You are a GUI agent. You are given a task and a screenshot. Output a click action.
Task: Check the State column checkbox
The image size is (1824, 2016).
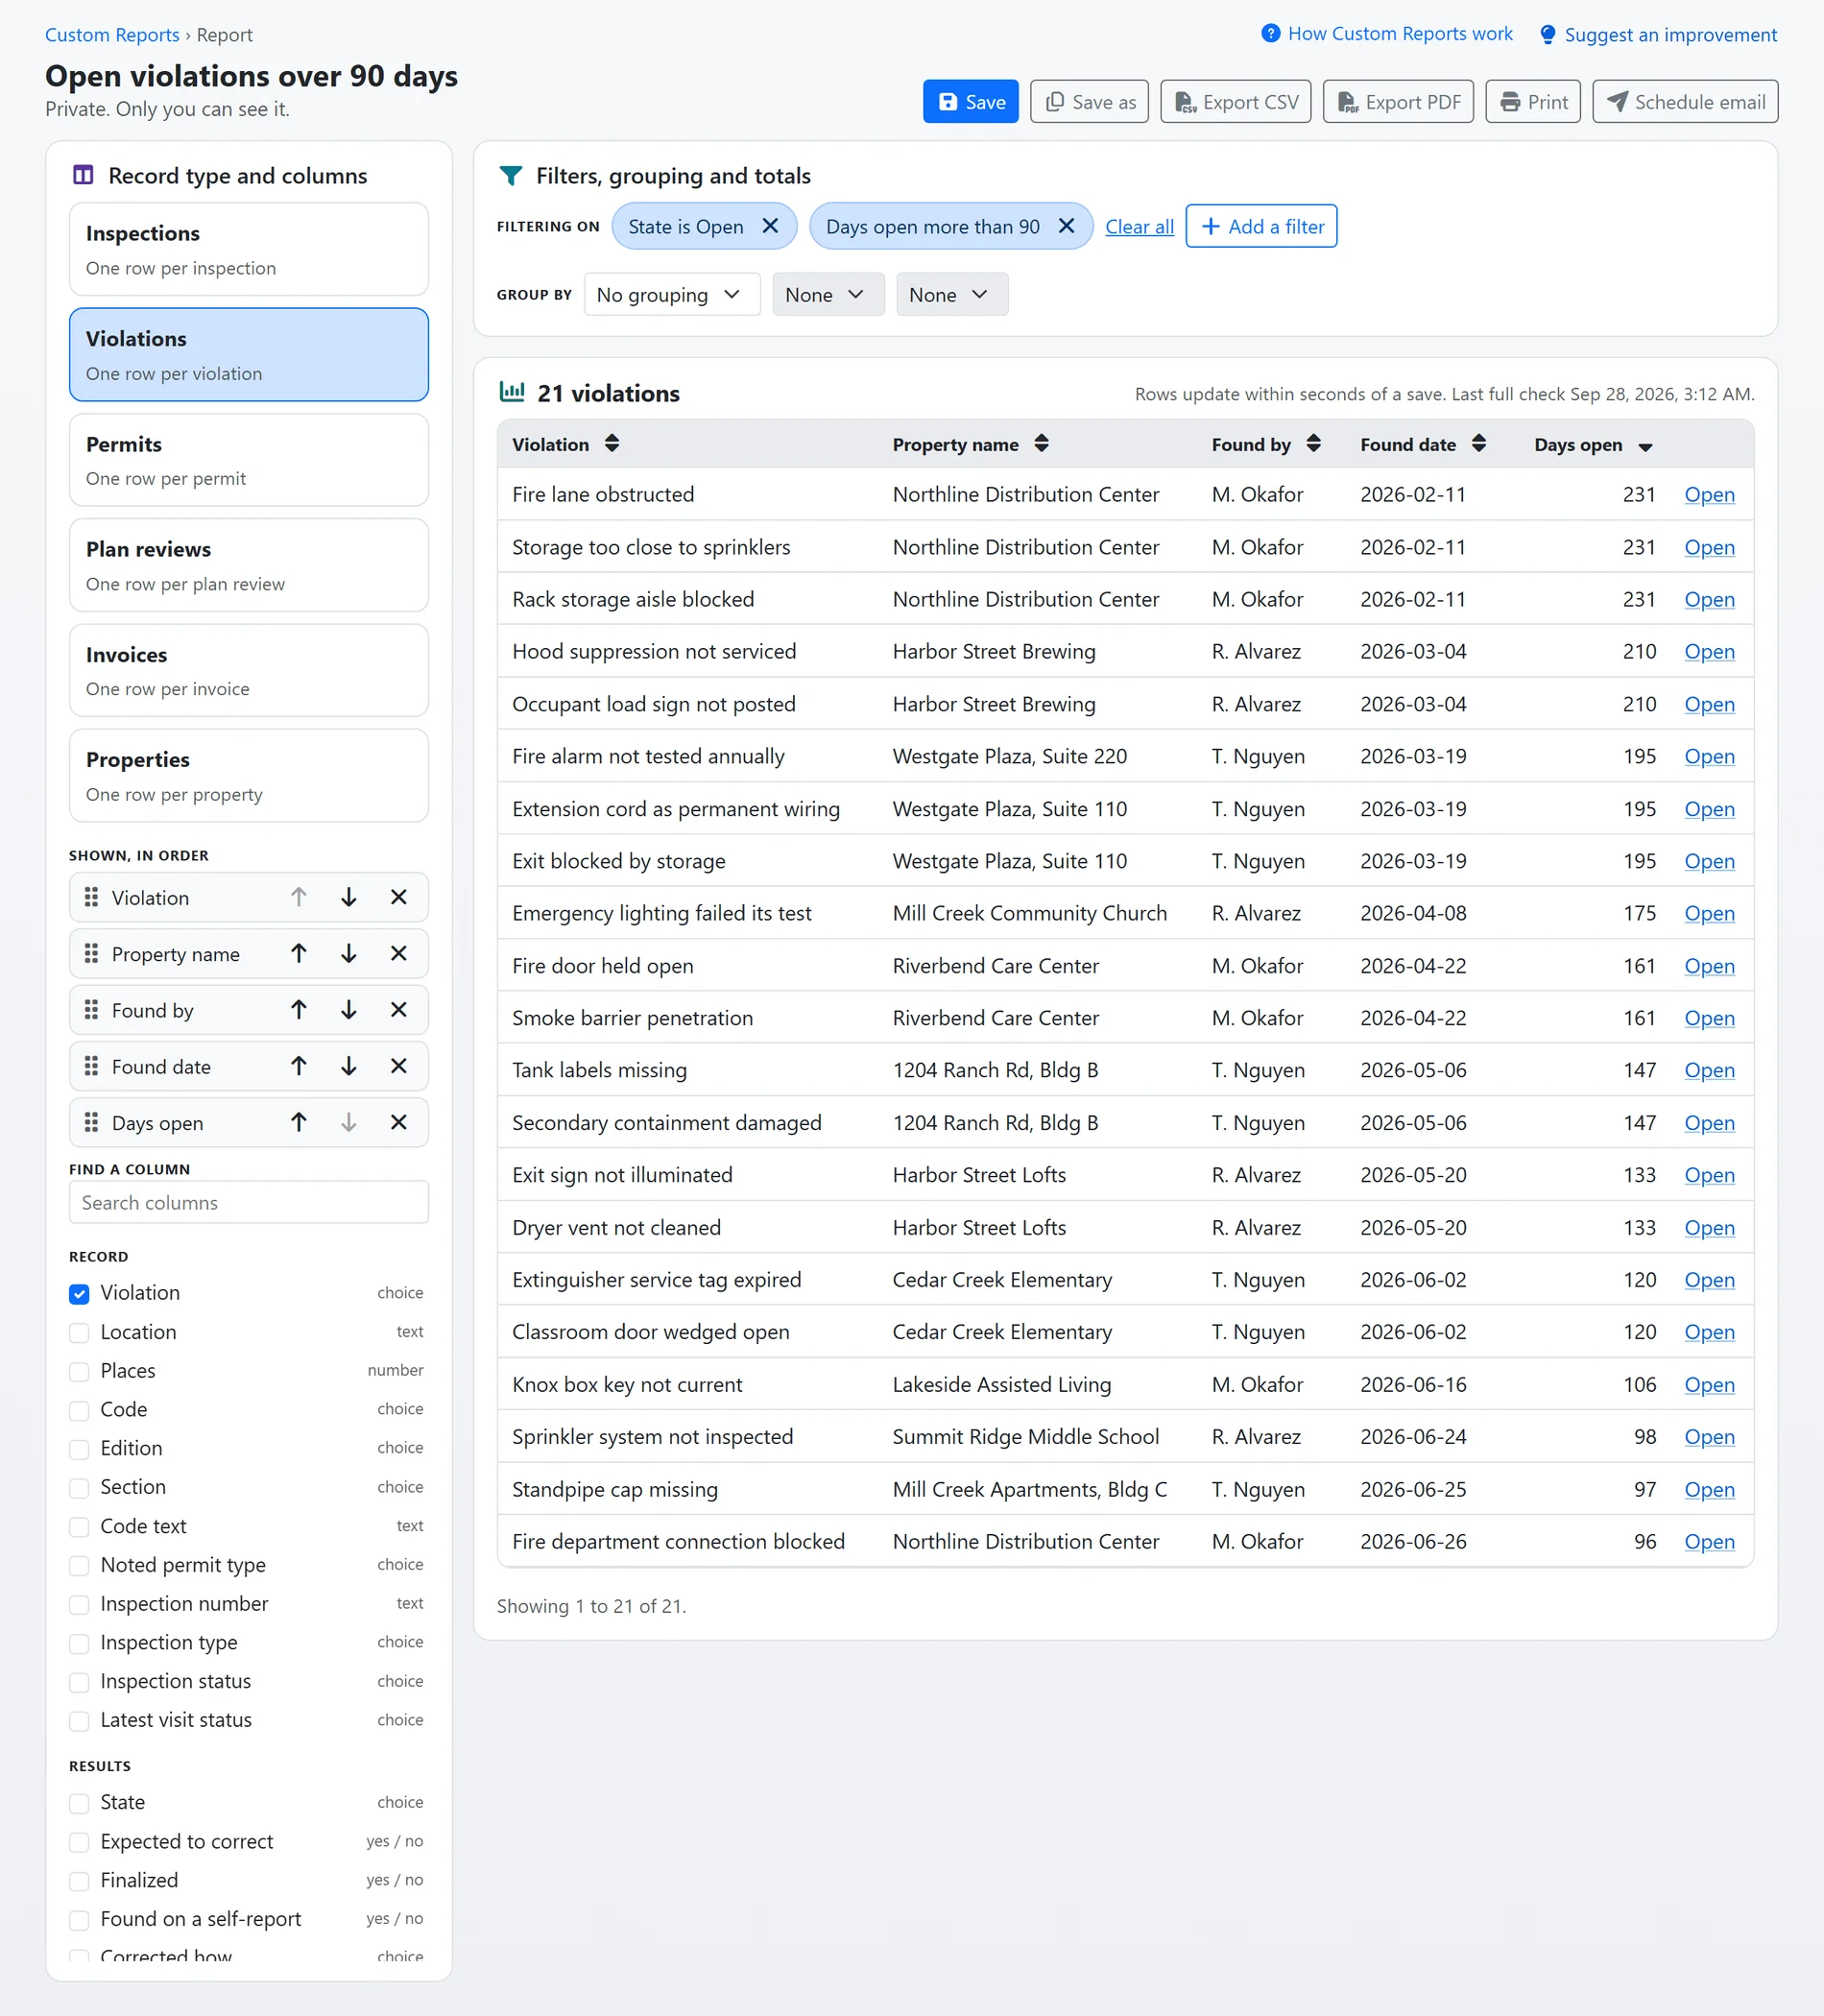79,1803
